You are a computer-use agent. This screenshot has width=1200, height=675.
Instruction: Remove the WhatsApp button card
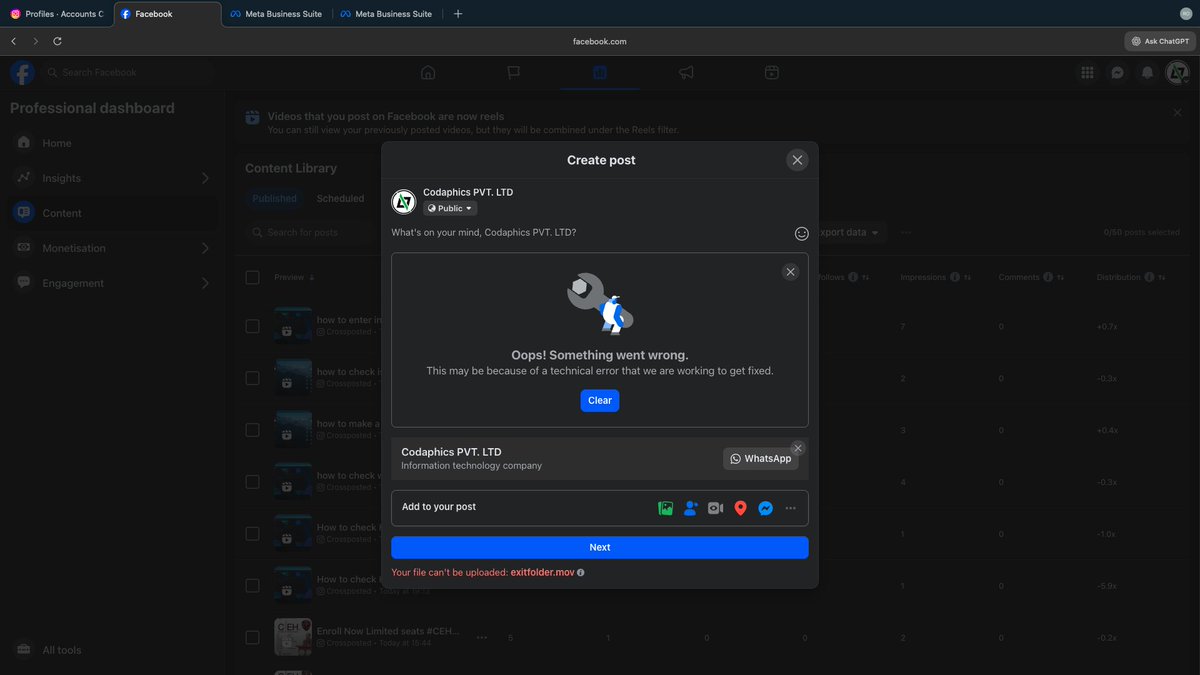click(797, 448)
